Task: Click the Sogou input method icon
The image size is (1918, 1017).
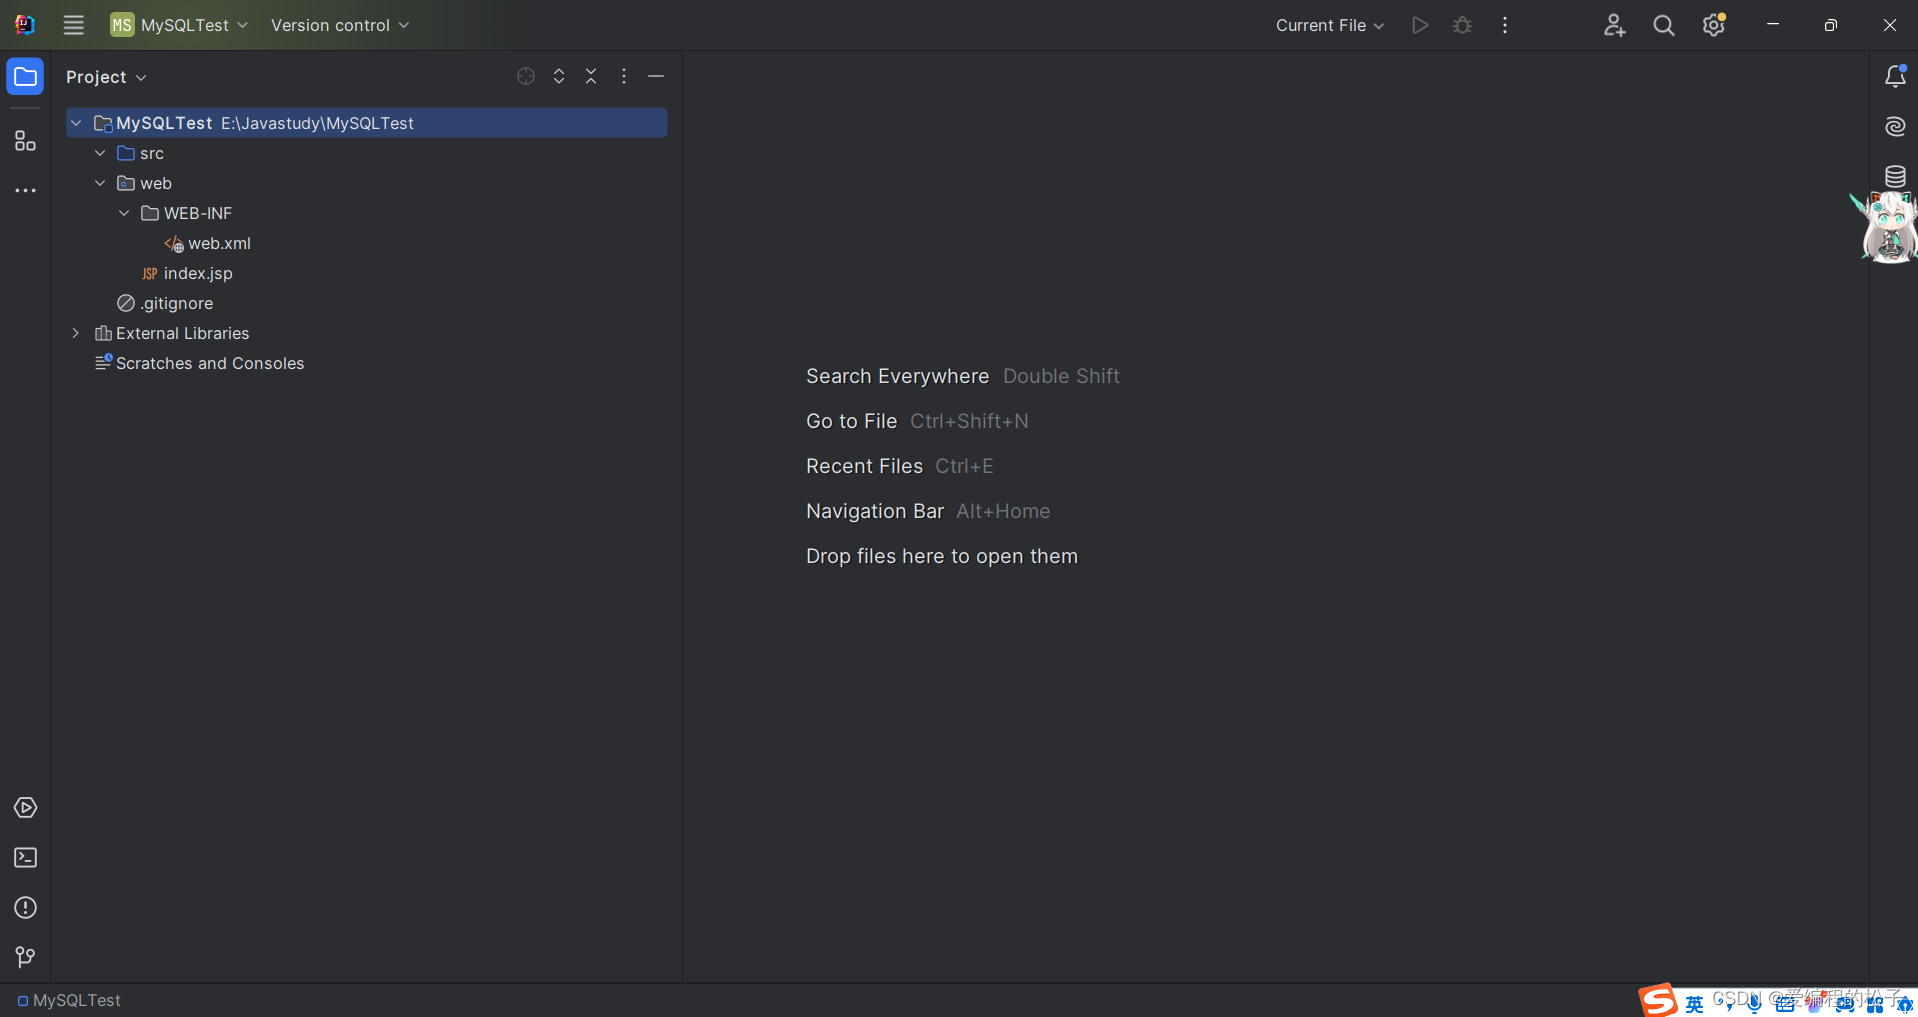Action: (x=1658, y=1000)
